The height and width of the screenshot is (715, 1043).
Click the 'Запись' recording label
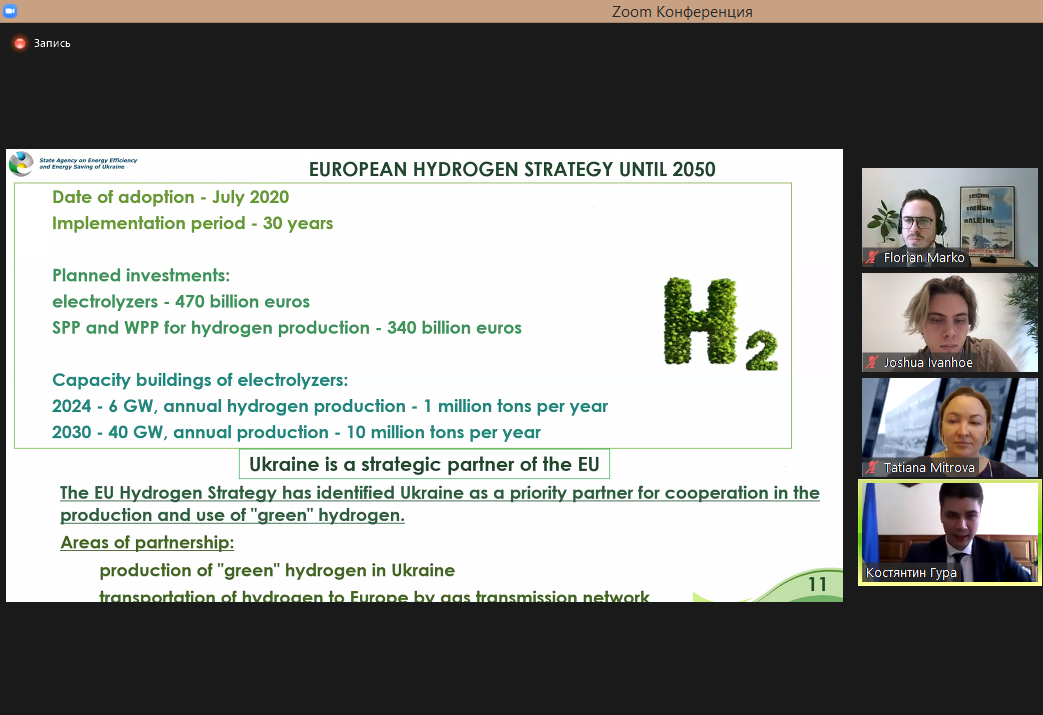(x=52, y=43)
